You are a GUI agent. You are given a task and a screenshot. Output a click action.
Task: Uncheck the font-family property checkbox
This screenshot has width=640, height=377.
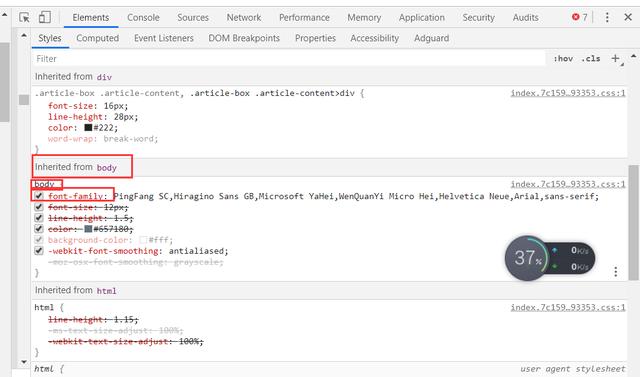tap(39, 196)
